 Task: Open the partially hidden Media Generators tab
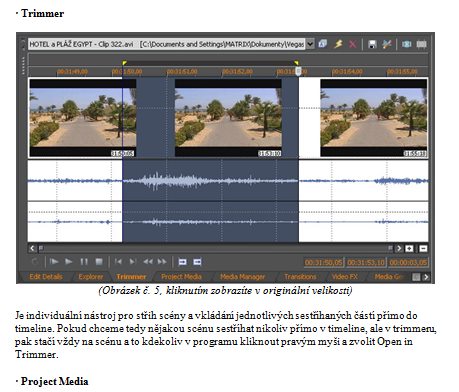[x=389, y=277]
